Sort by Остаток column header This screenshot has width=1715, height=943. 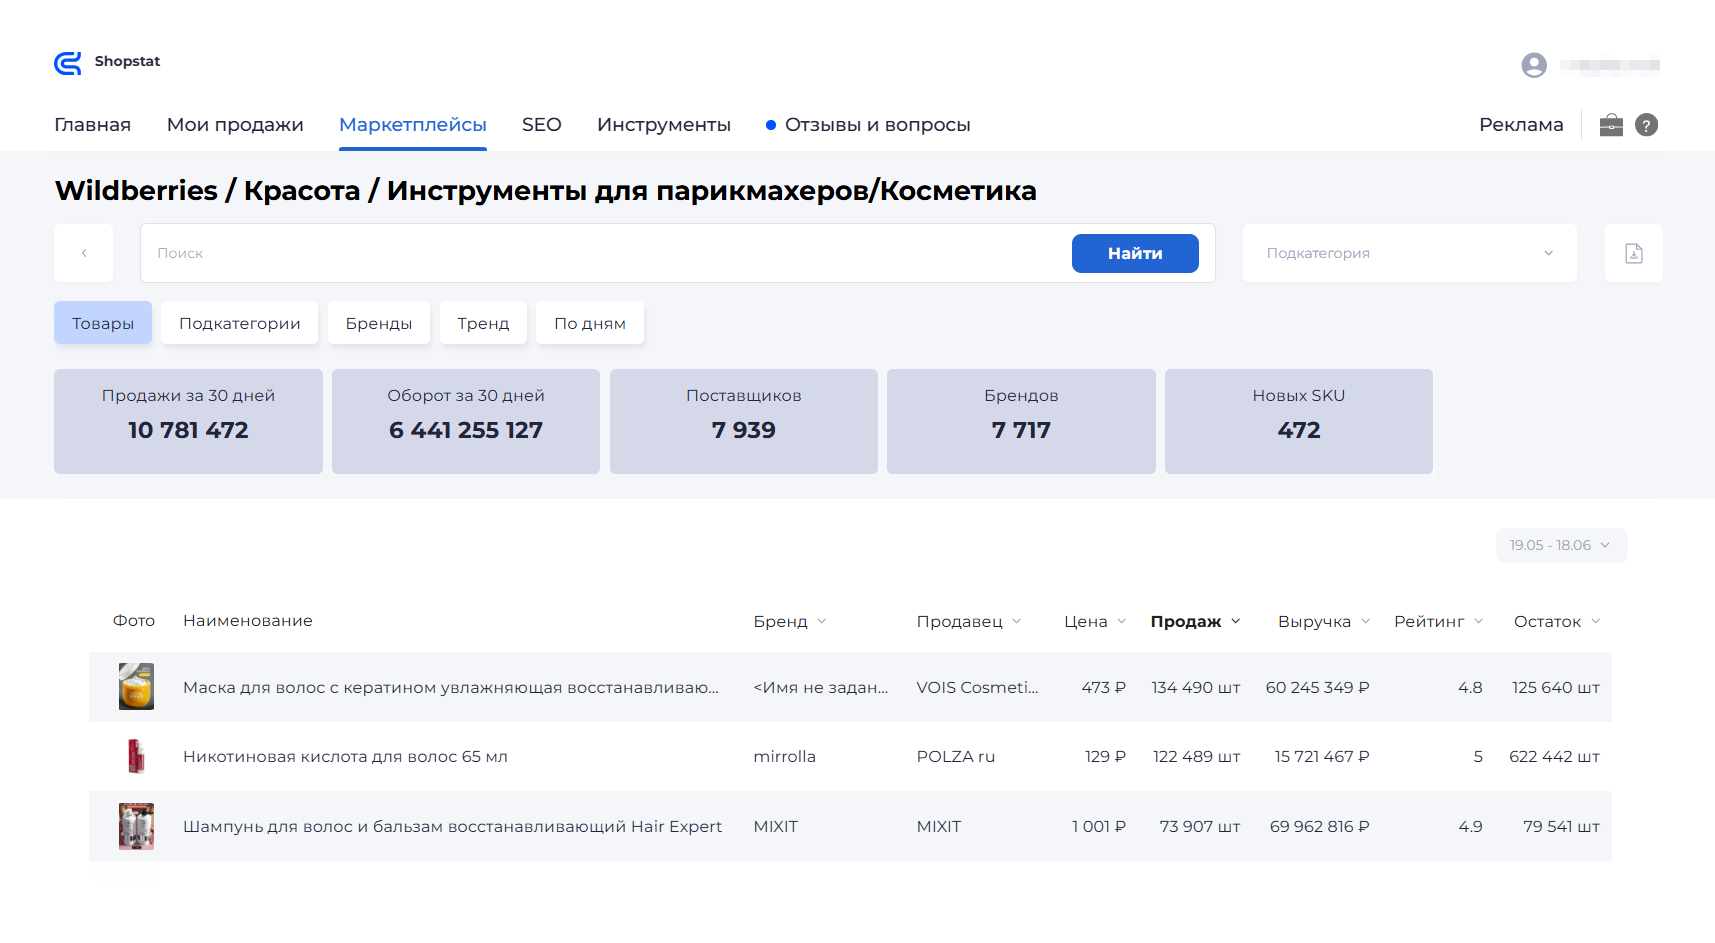coord(1557,621)
